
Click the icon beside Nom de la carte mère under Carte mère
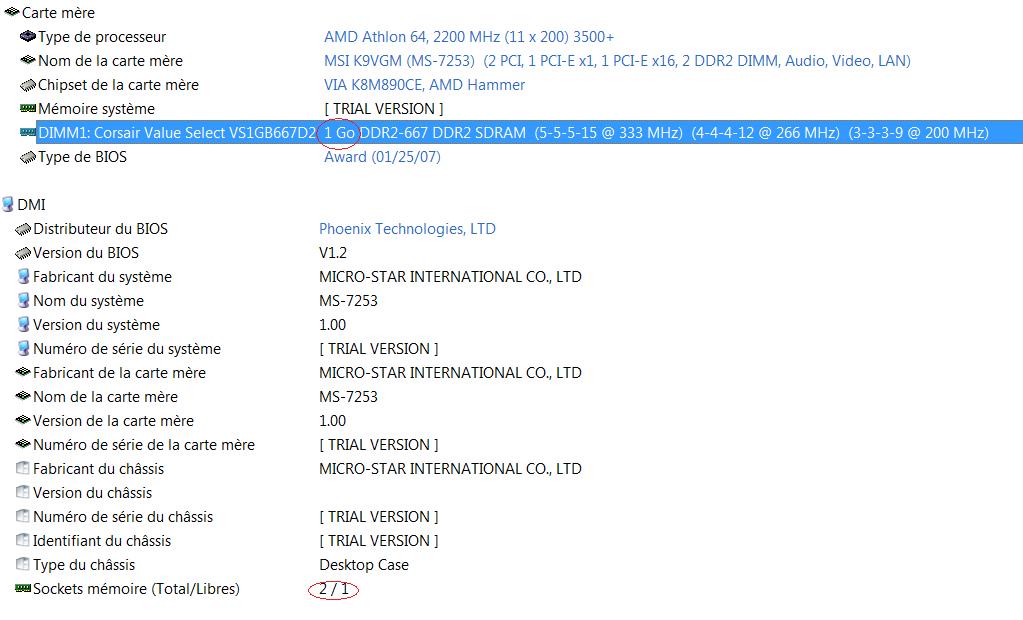(27, 60)
